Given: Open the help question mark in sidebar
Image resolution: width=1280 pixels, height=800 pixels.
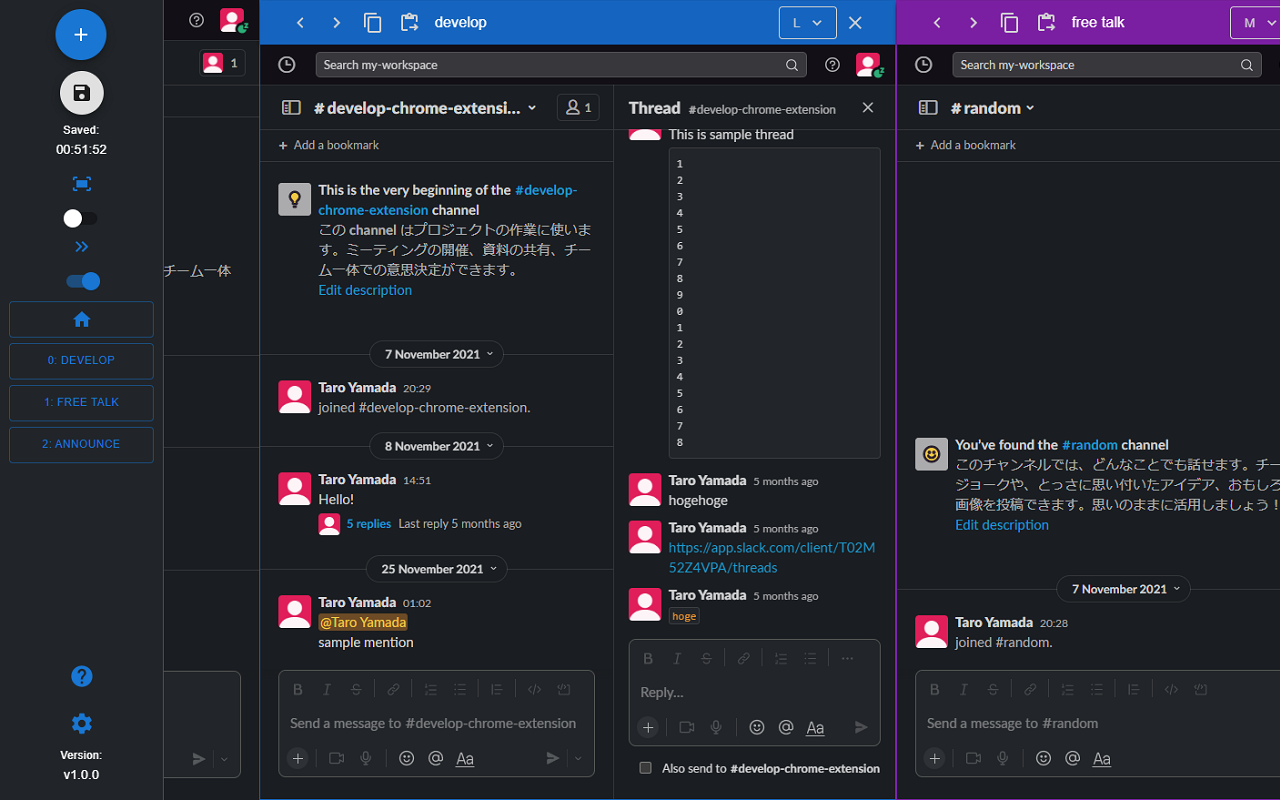Looking at the screenshot, I should point(82,676).
